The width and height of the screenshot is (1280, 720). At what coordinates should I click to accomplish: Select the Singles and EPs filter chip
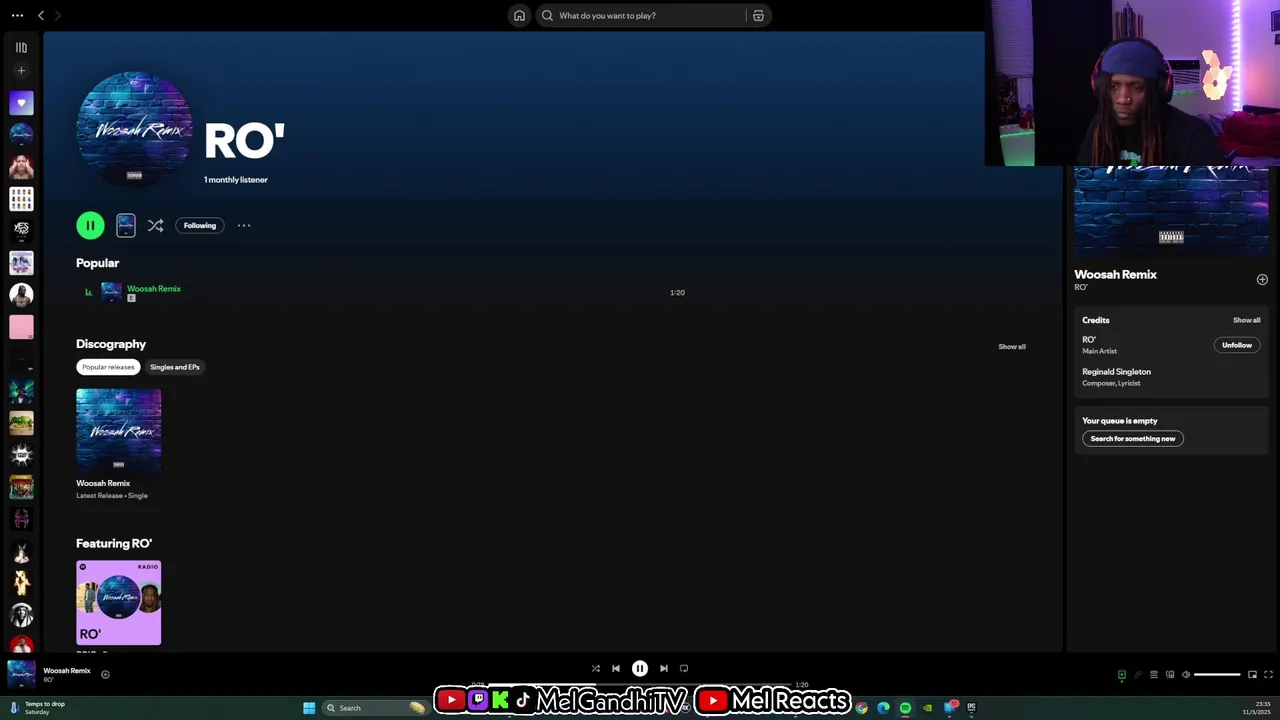pyautogui.click(x=175, y=367)
